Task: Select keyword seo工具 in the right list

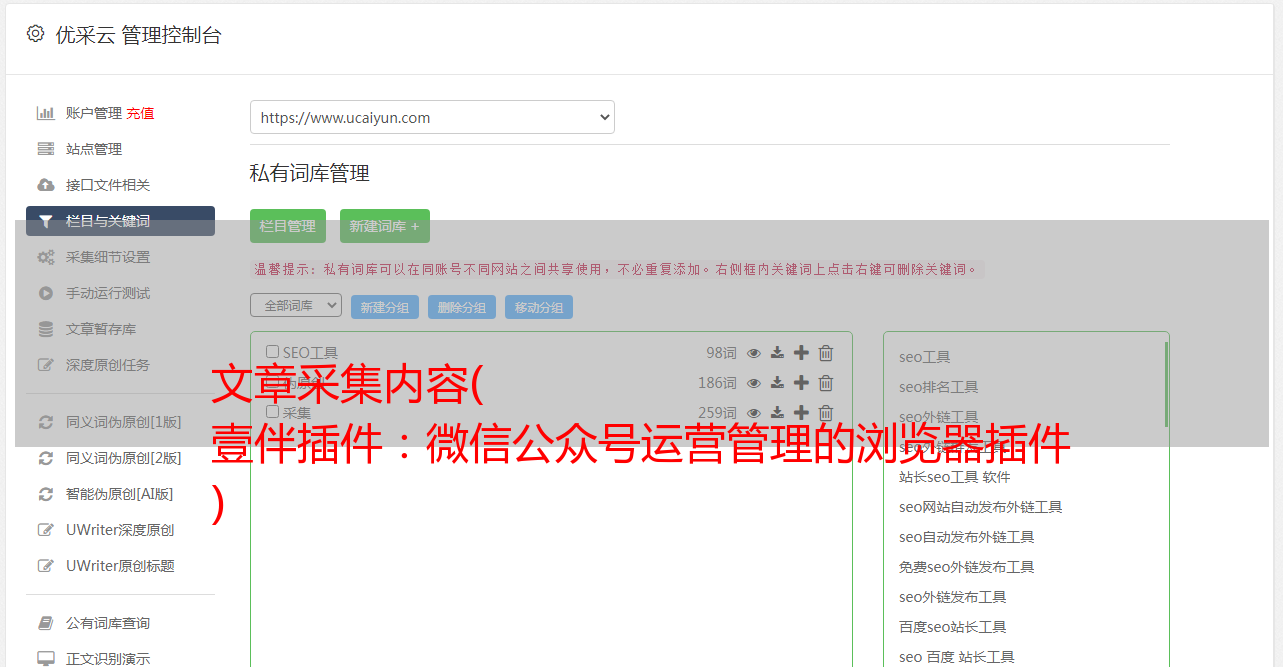Action: pos(925,357)
